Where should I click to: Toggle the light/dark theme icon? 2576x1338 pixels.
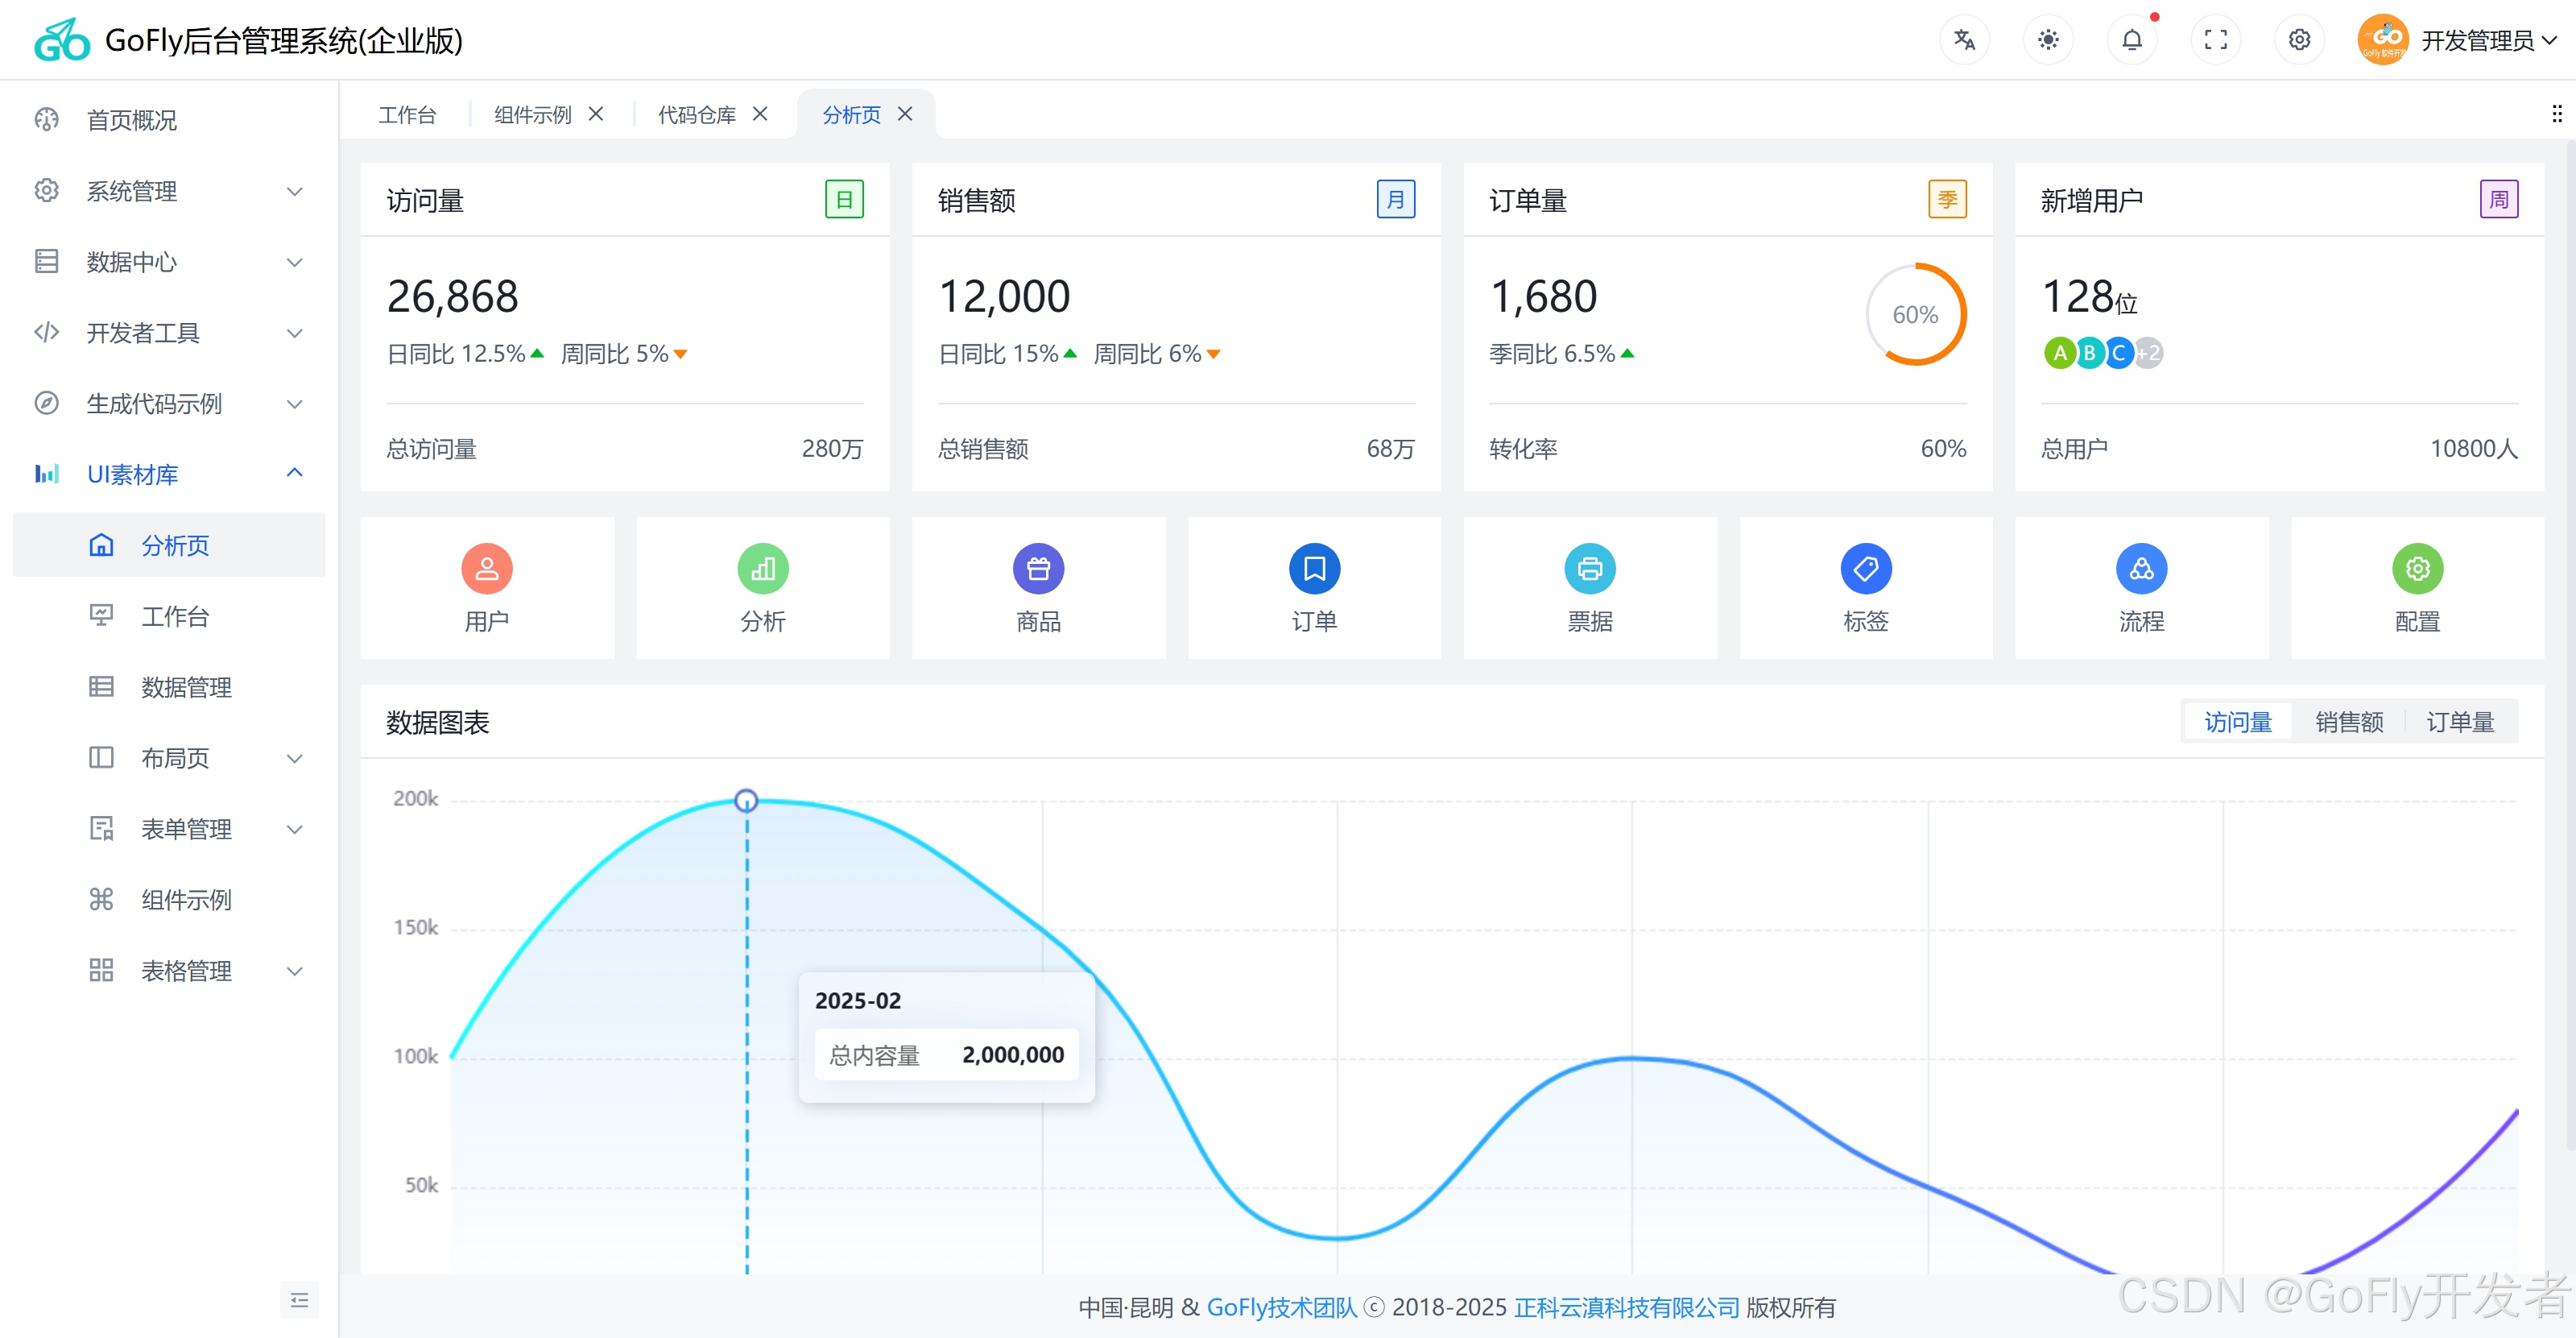coord(2048,40)
